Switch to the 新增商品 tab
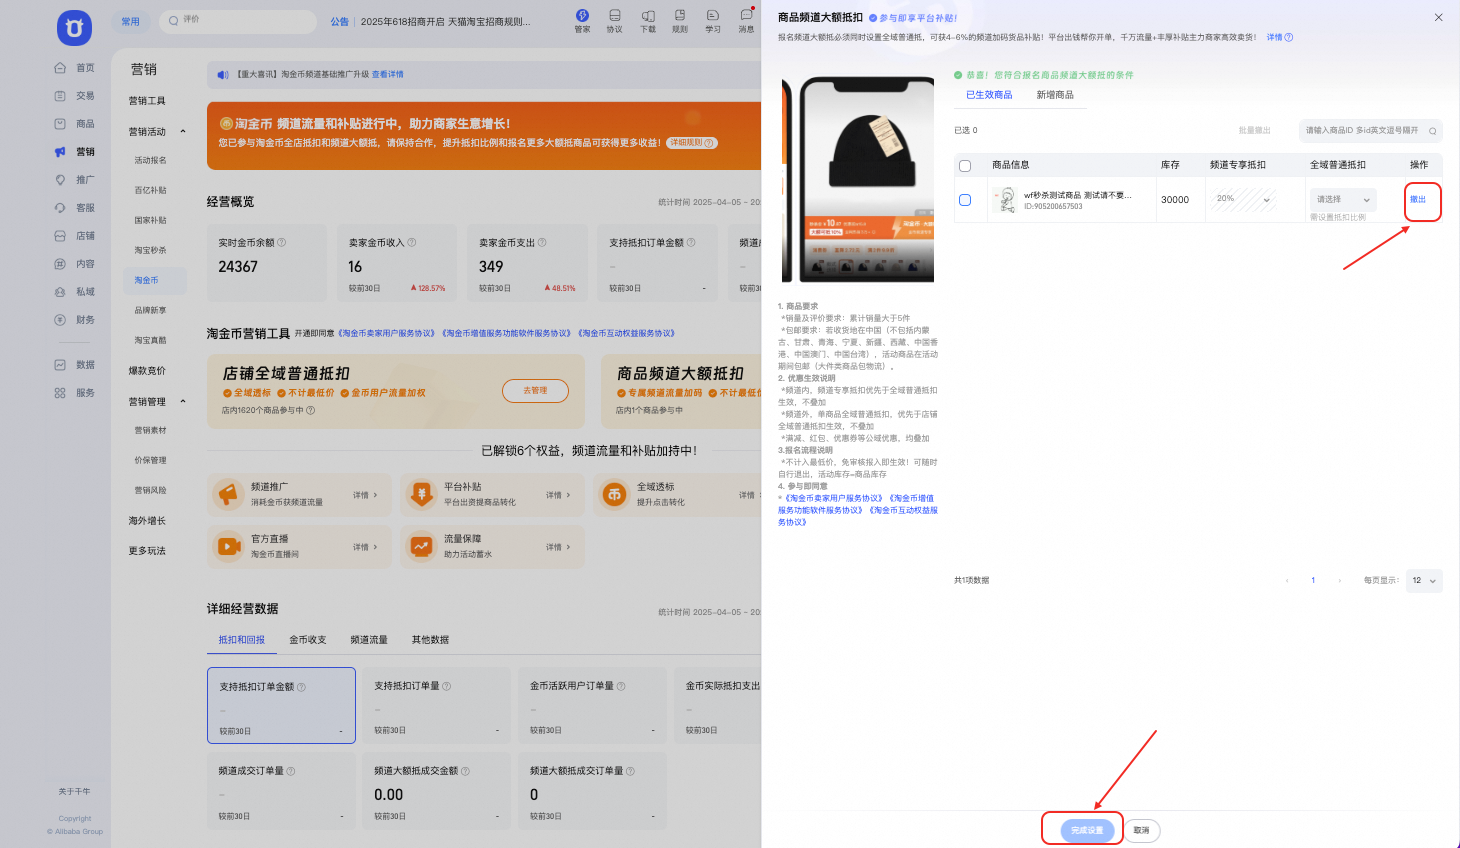The width and height of the screenshot is (1460, 848). coord(1055,95)
